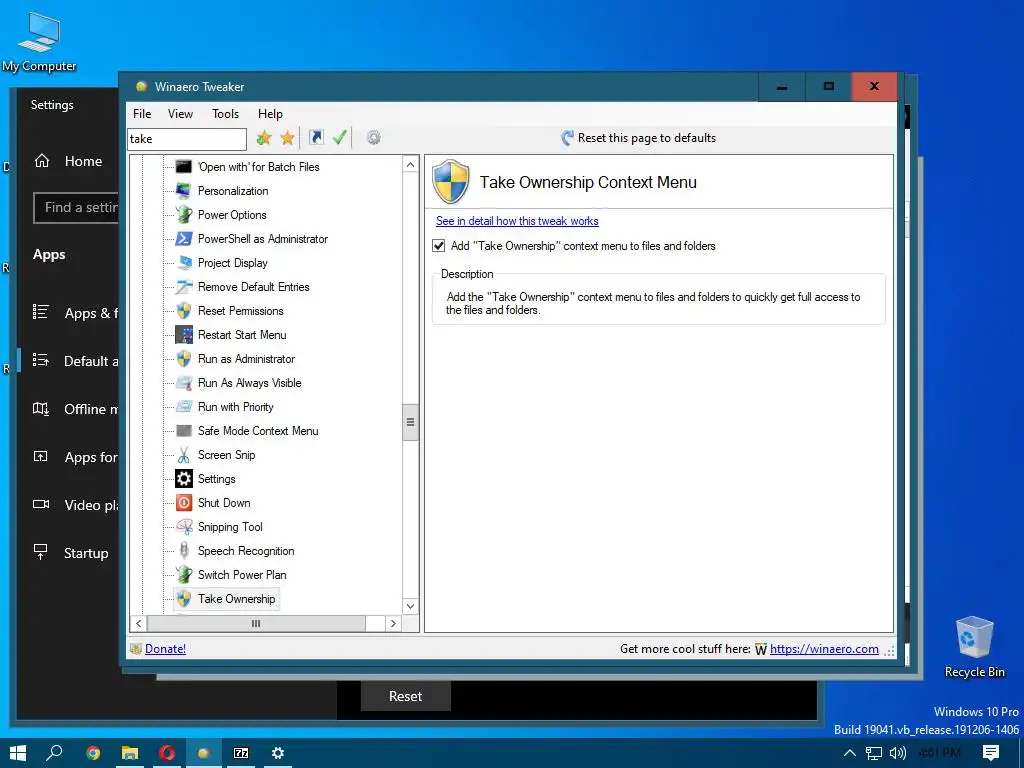Click the Run as Administrator shield icon
Screen dimensions: 1024x768
point(184,359)
